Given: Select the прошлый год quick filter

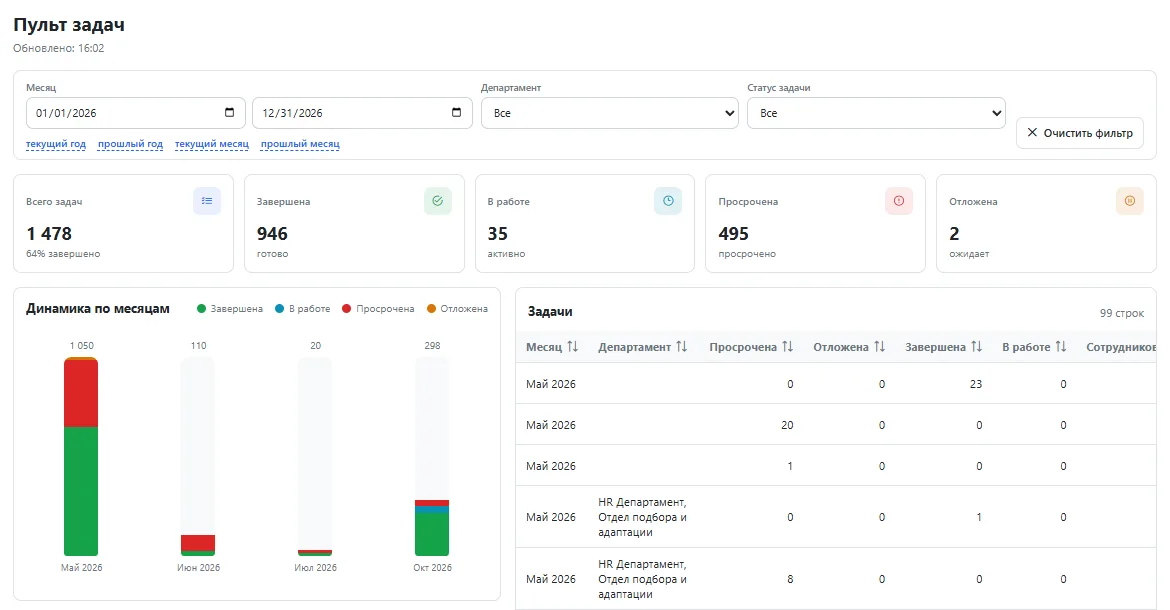Looking at the screenshot, I should click(x=131, y=144).
